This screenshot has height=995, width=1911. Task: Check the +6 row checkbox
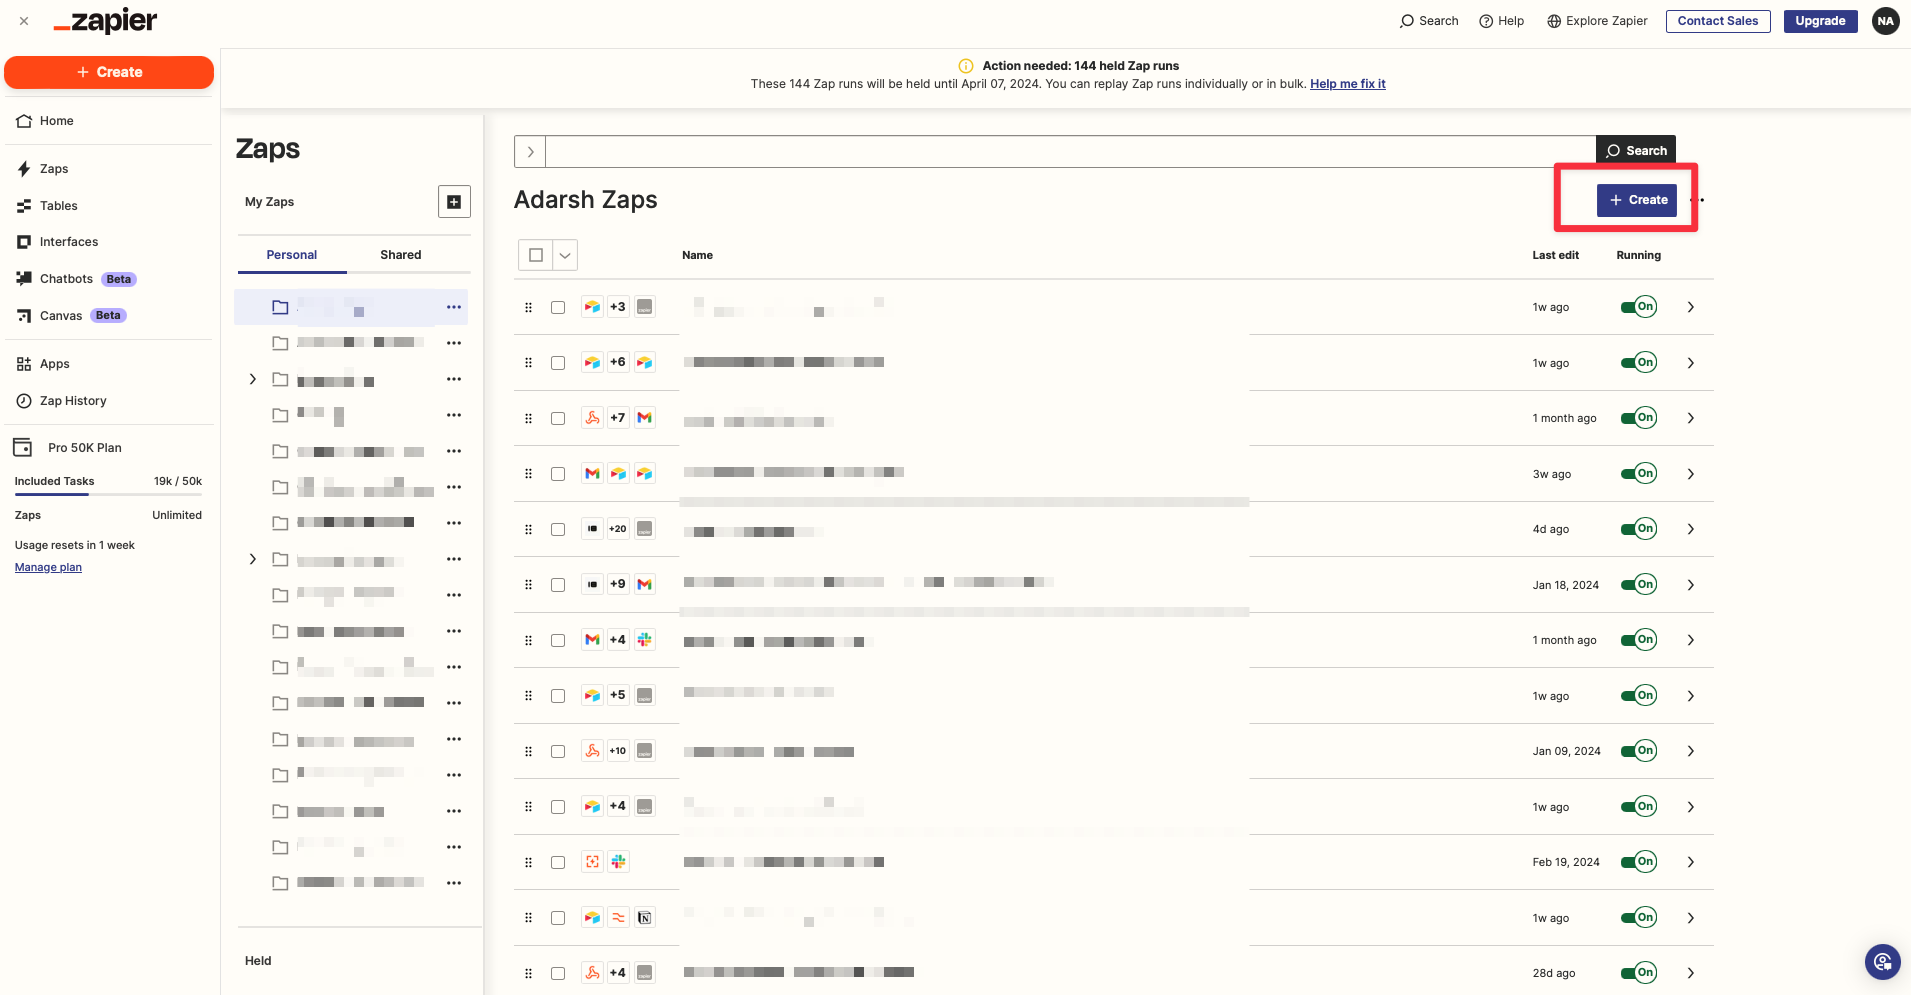click(558, 363)
